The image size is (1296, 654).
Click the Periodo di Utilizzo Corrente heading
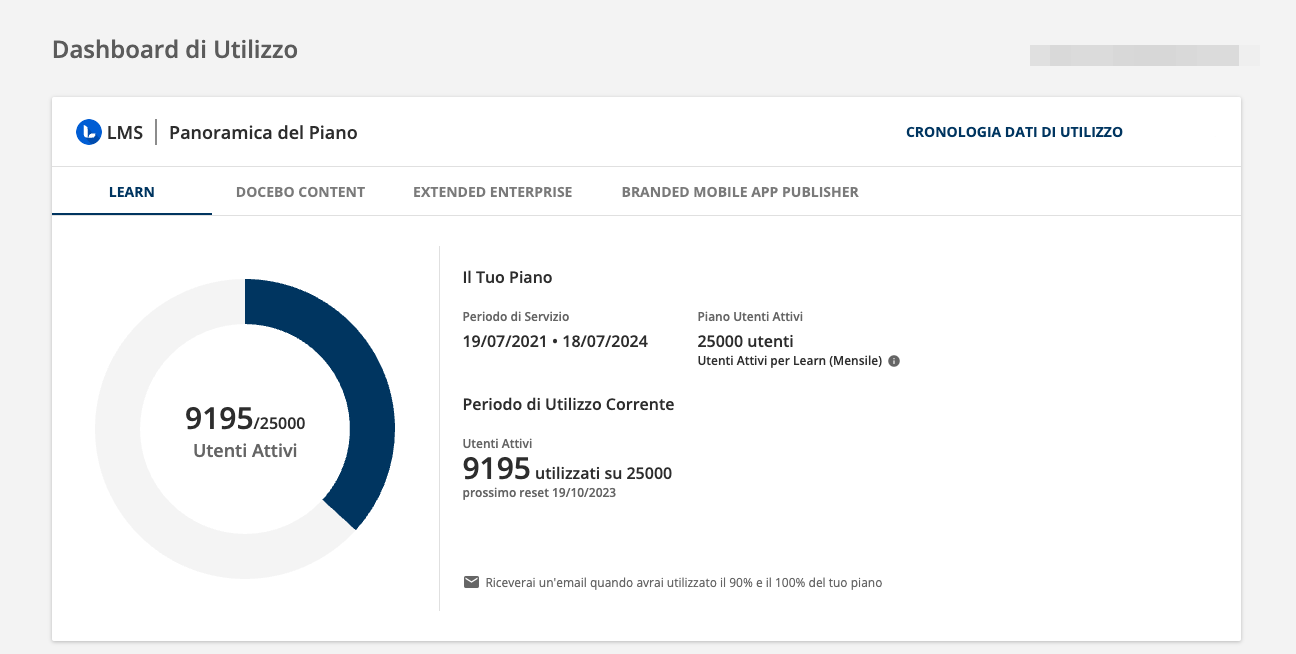(x=568, y=405)
